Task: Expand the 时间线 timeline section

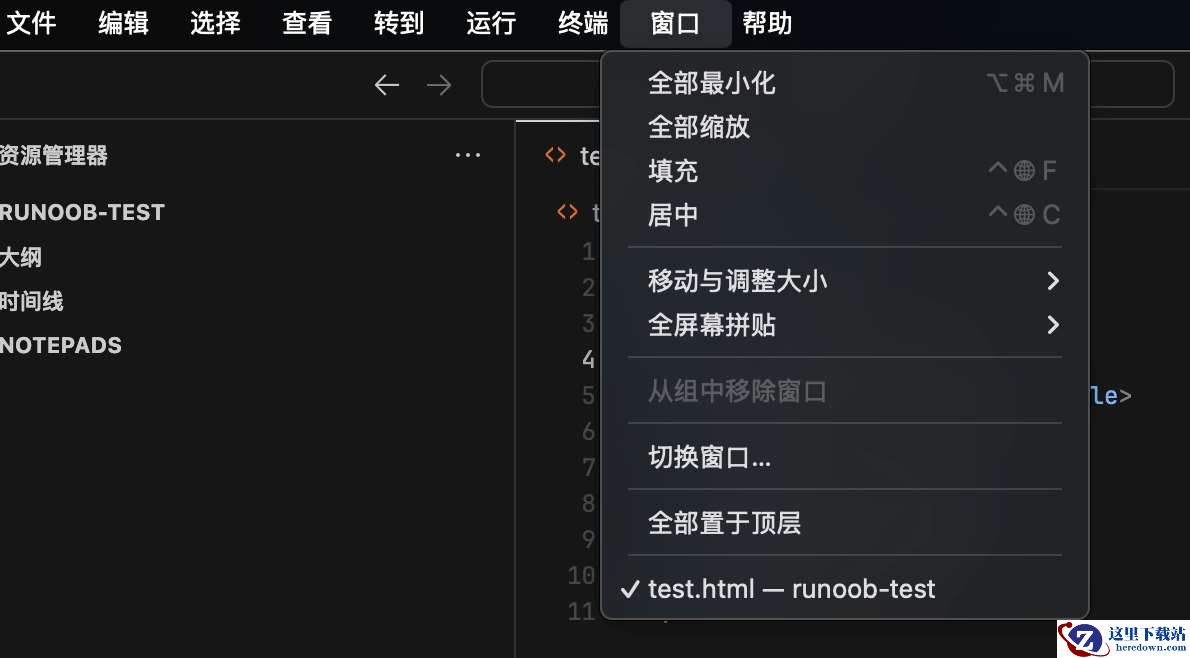Action: (32, 301)
